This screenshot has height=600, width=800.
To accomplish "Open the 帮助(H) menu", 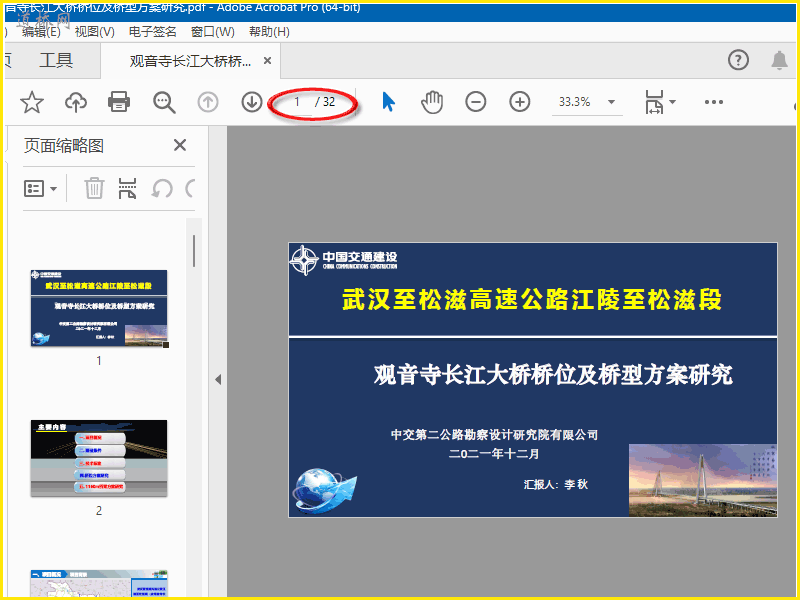I will 269,32.
